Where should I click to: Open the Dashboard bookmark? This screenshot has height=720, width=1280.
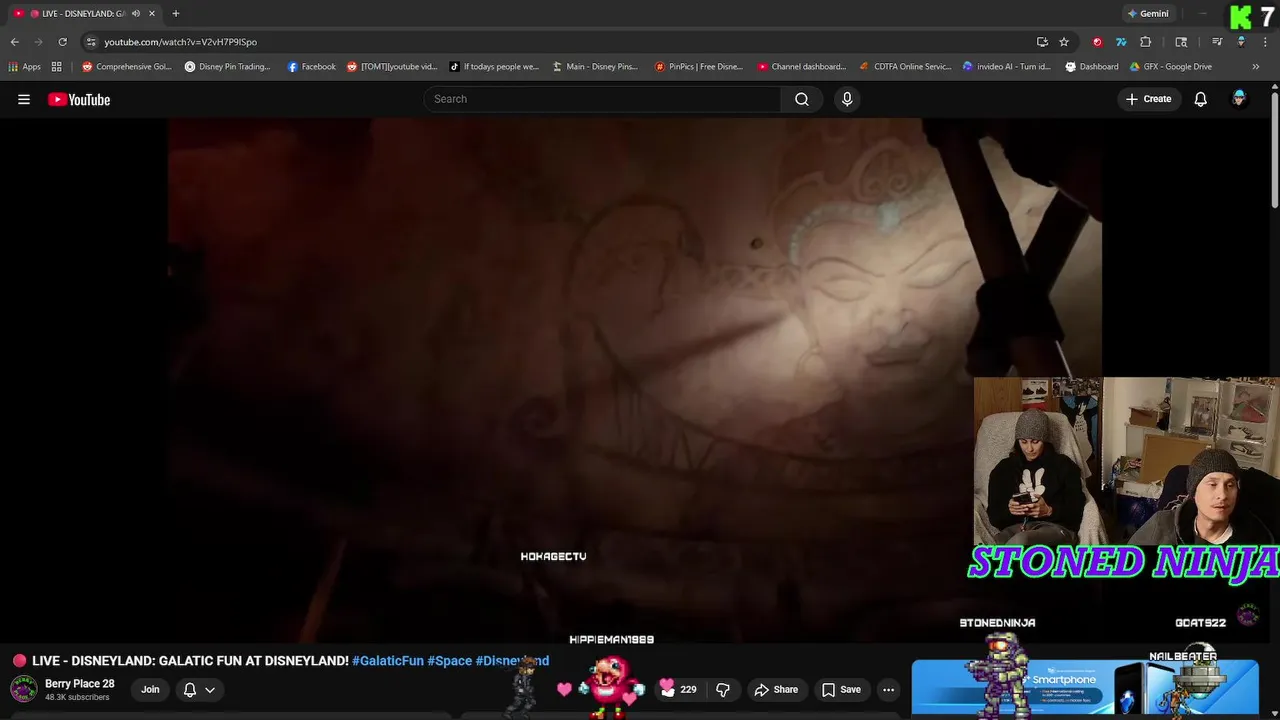1091,67
